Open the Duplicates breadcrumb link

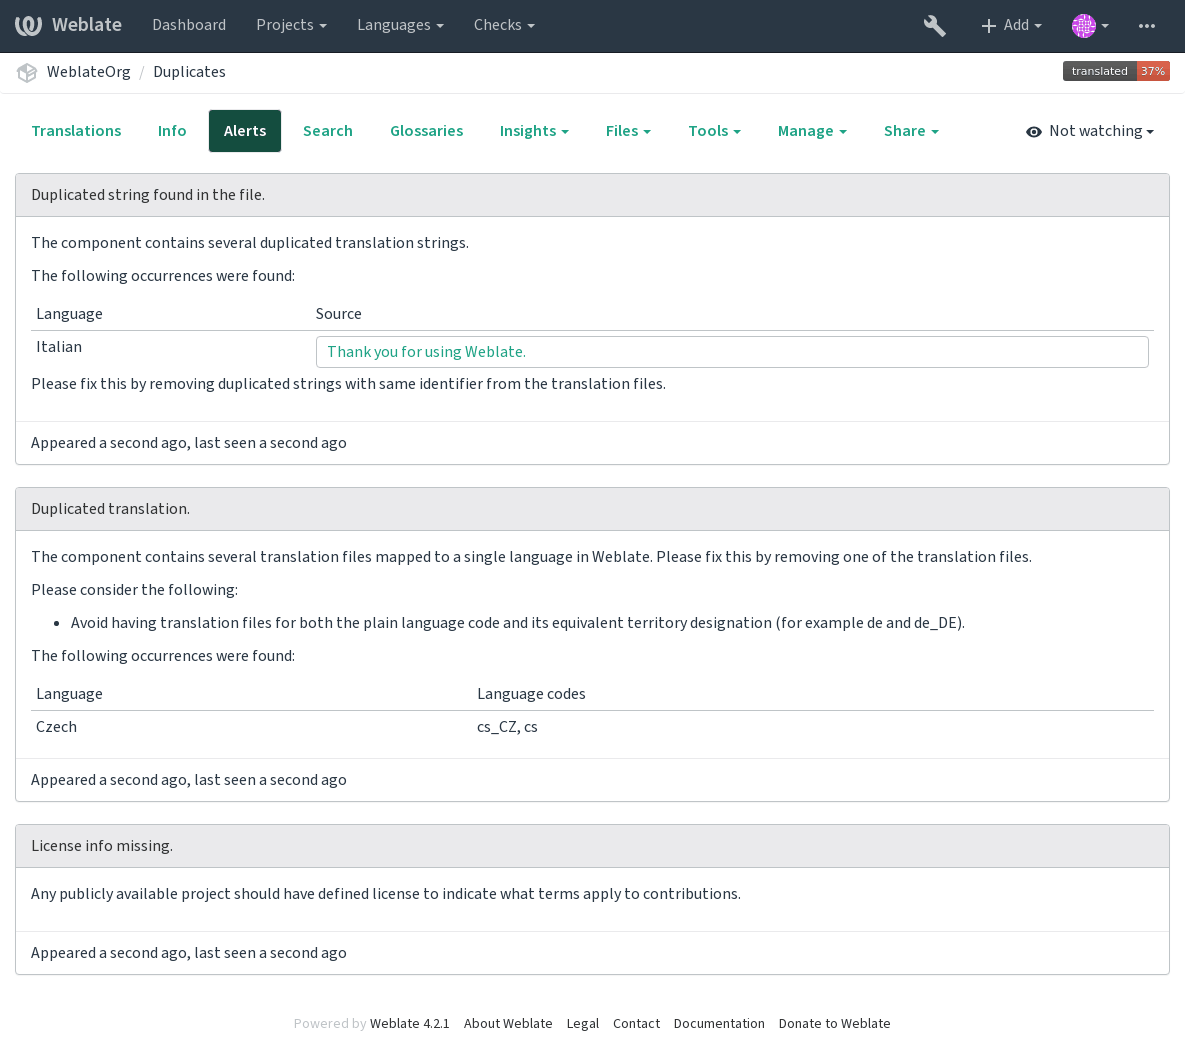tap(189, 72)
